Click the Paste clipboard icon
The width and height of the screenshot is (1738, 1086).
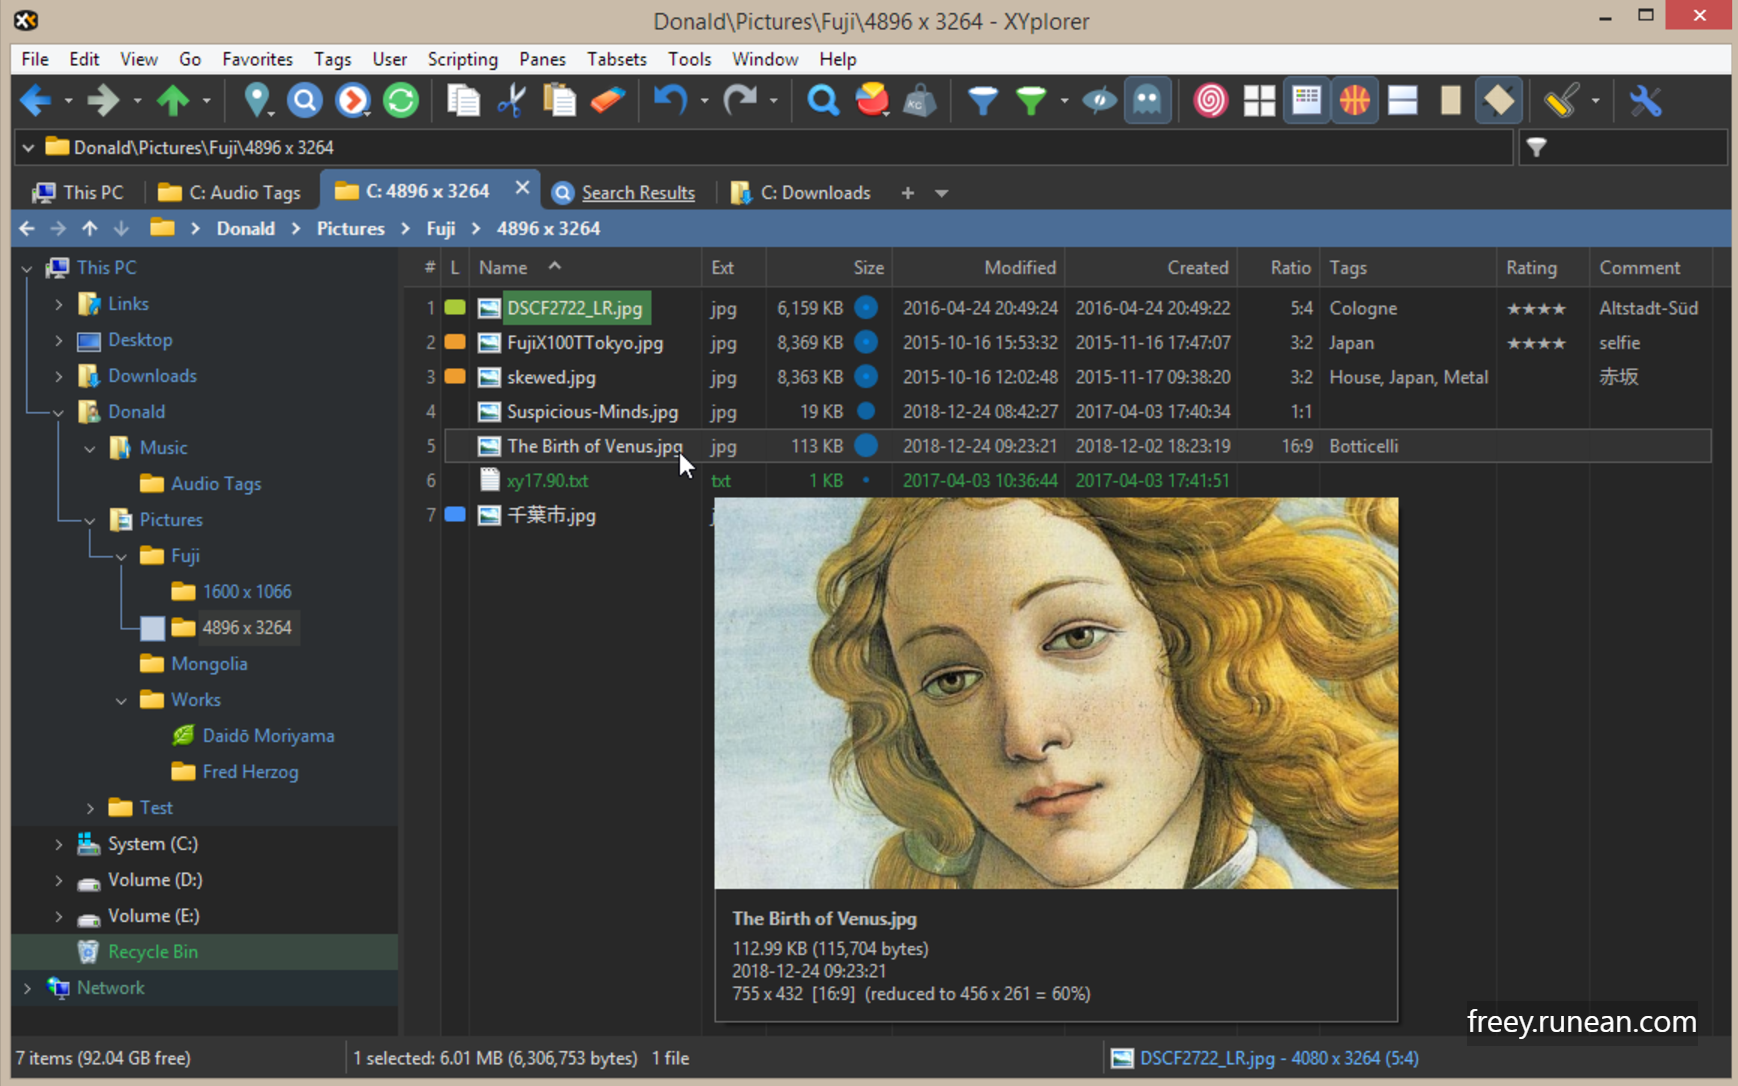tap(559, 100)
